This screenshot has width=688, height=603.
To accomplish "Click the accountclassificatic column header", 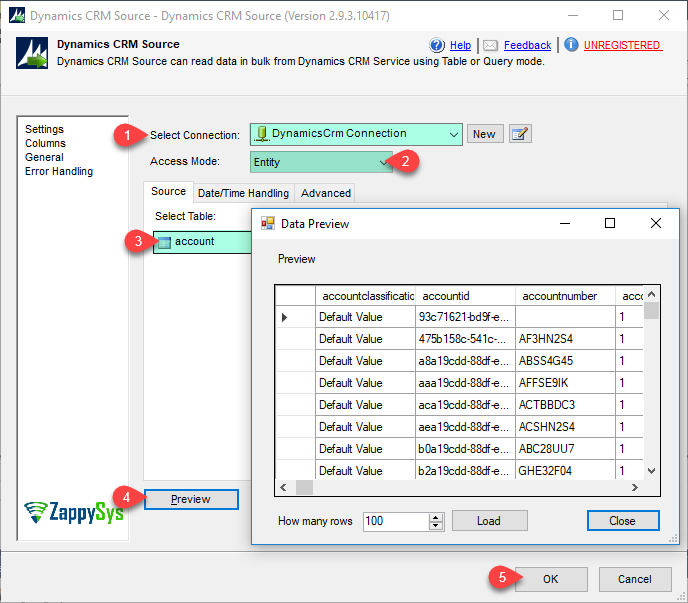I will pos(366,296).
